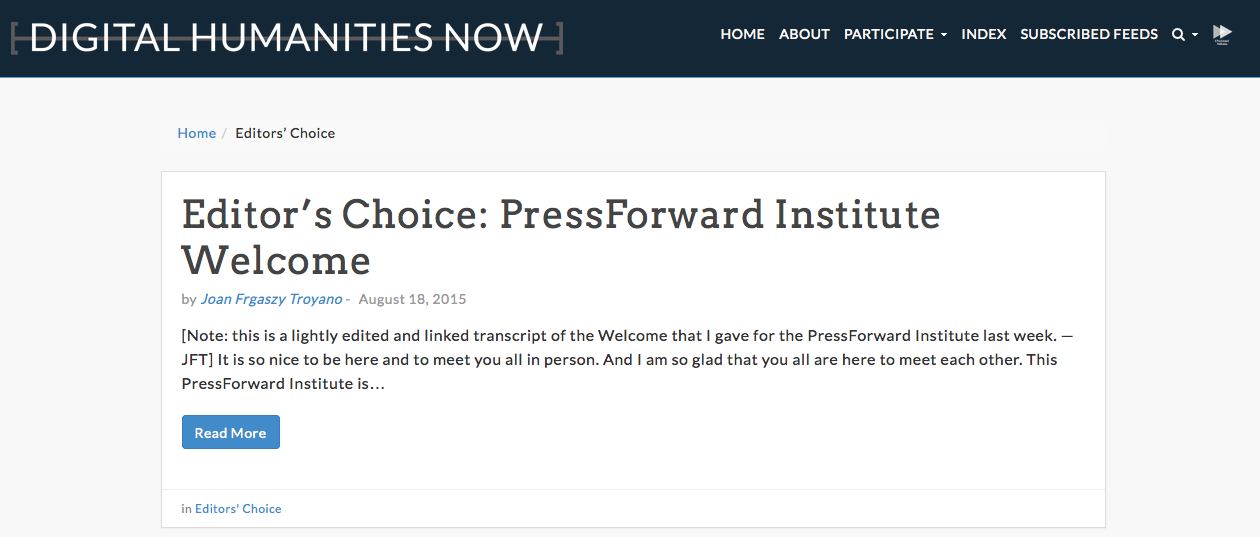Select Index in the top navigation

click(984, 34)
